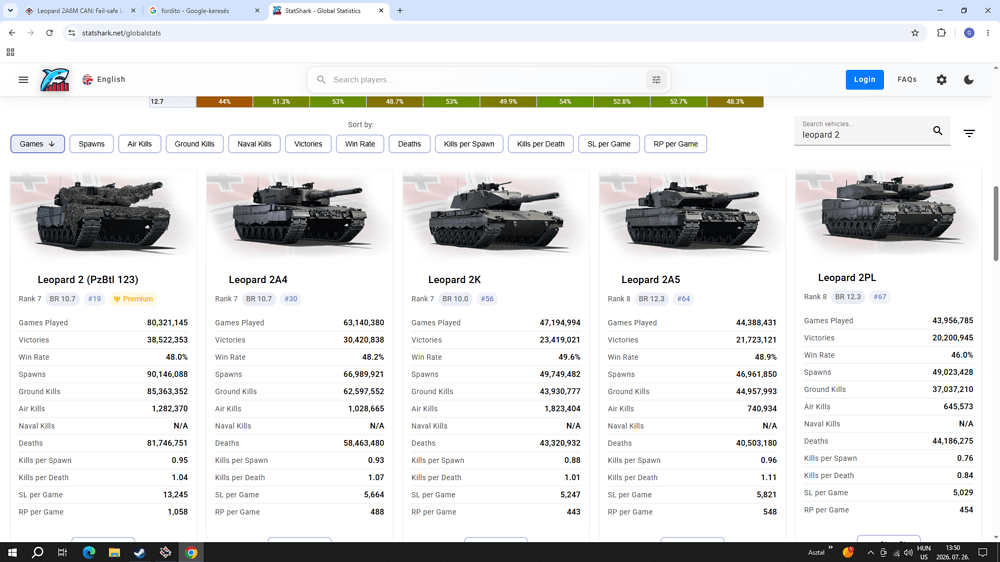Screen dimensions: 1000x562
Task: Sort vehicles by RP per Game
Action: 675,144
